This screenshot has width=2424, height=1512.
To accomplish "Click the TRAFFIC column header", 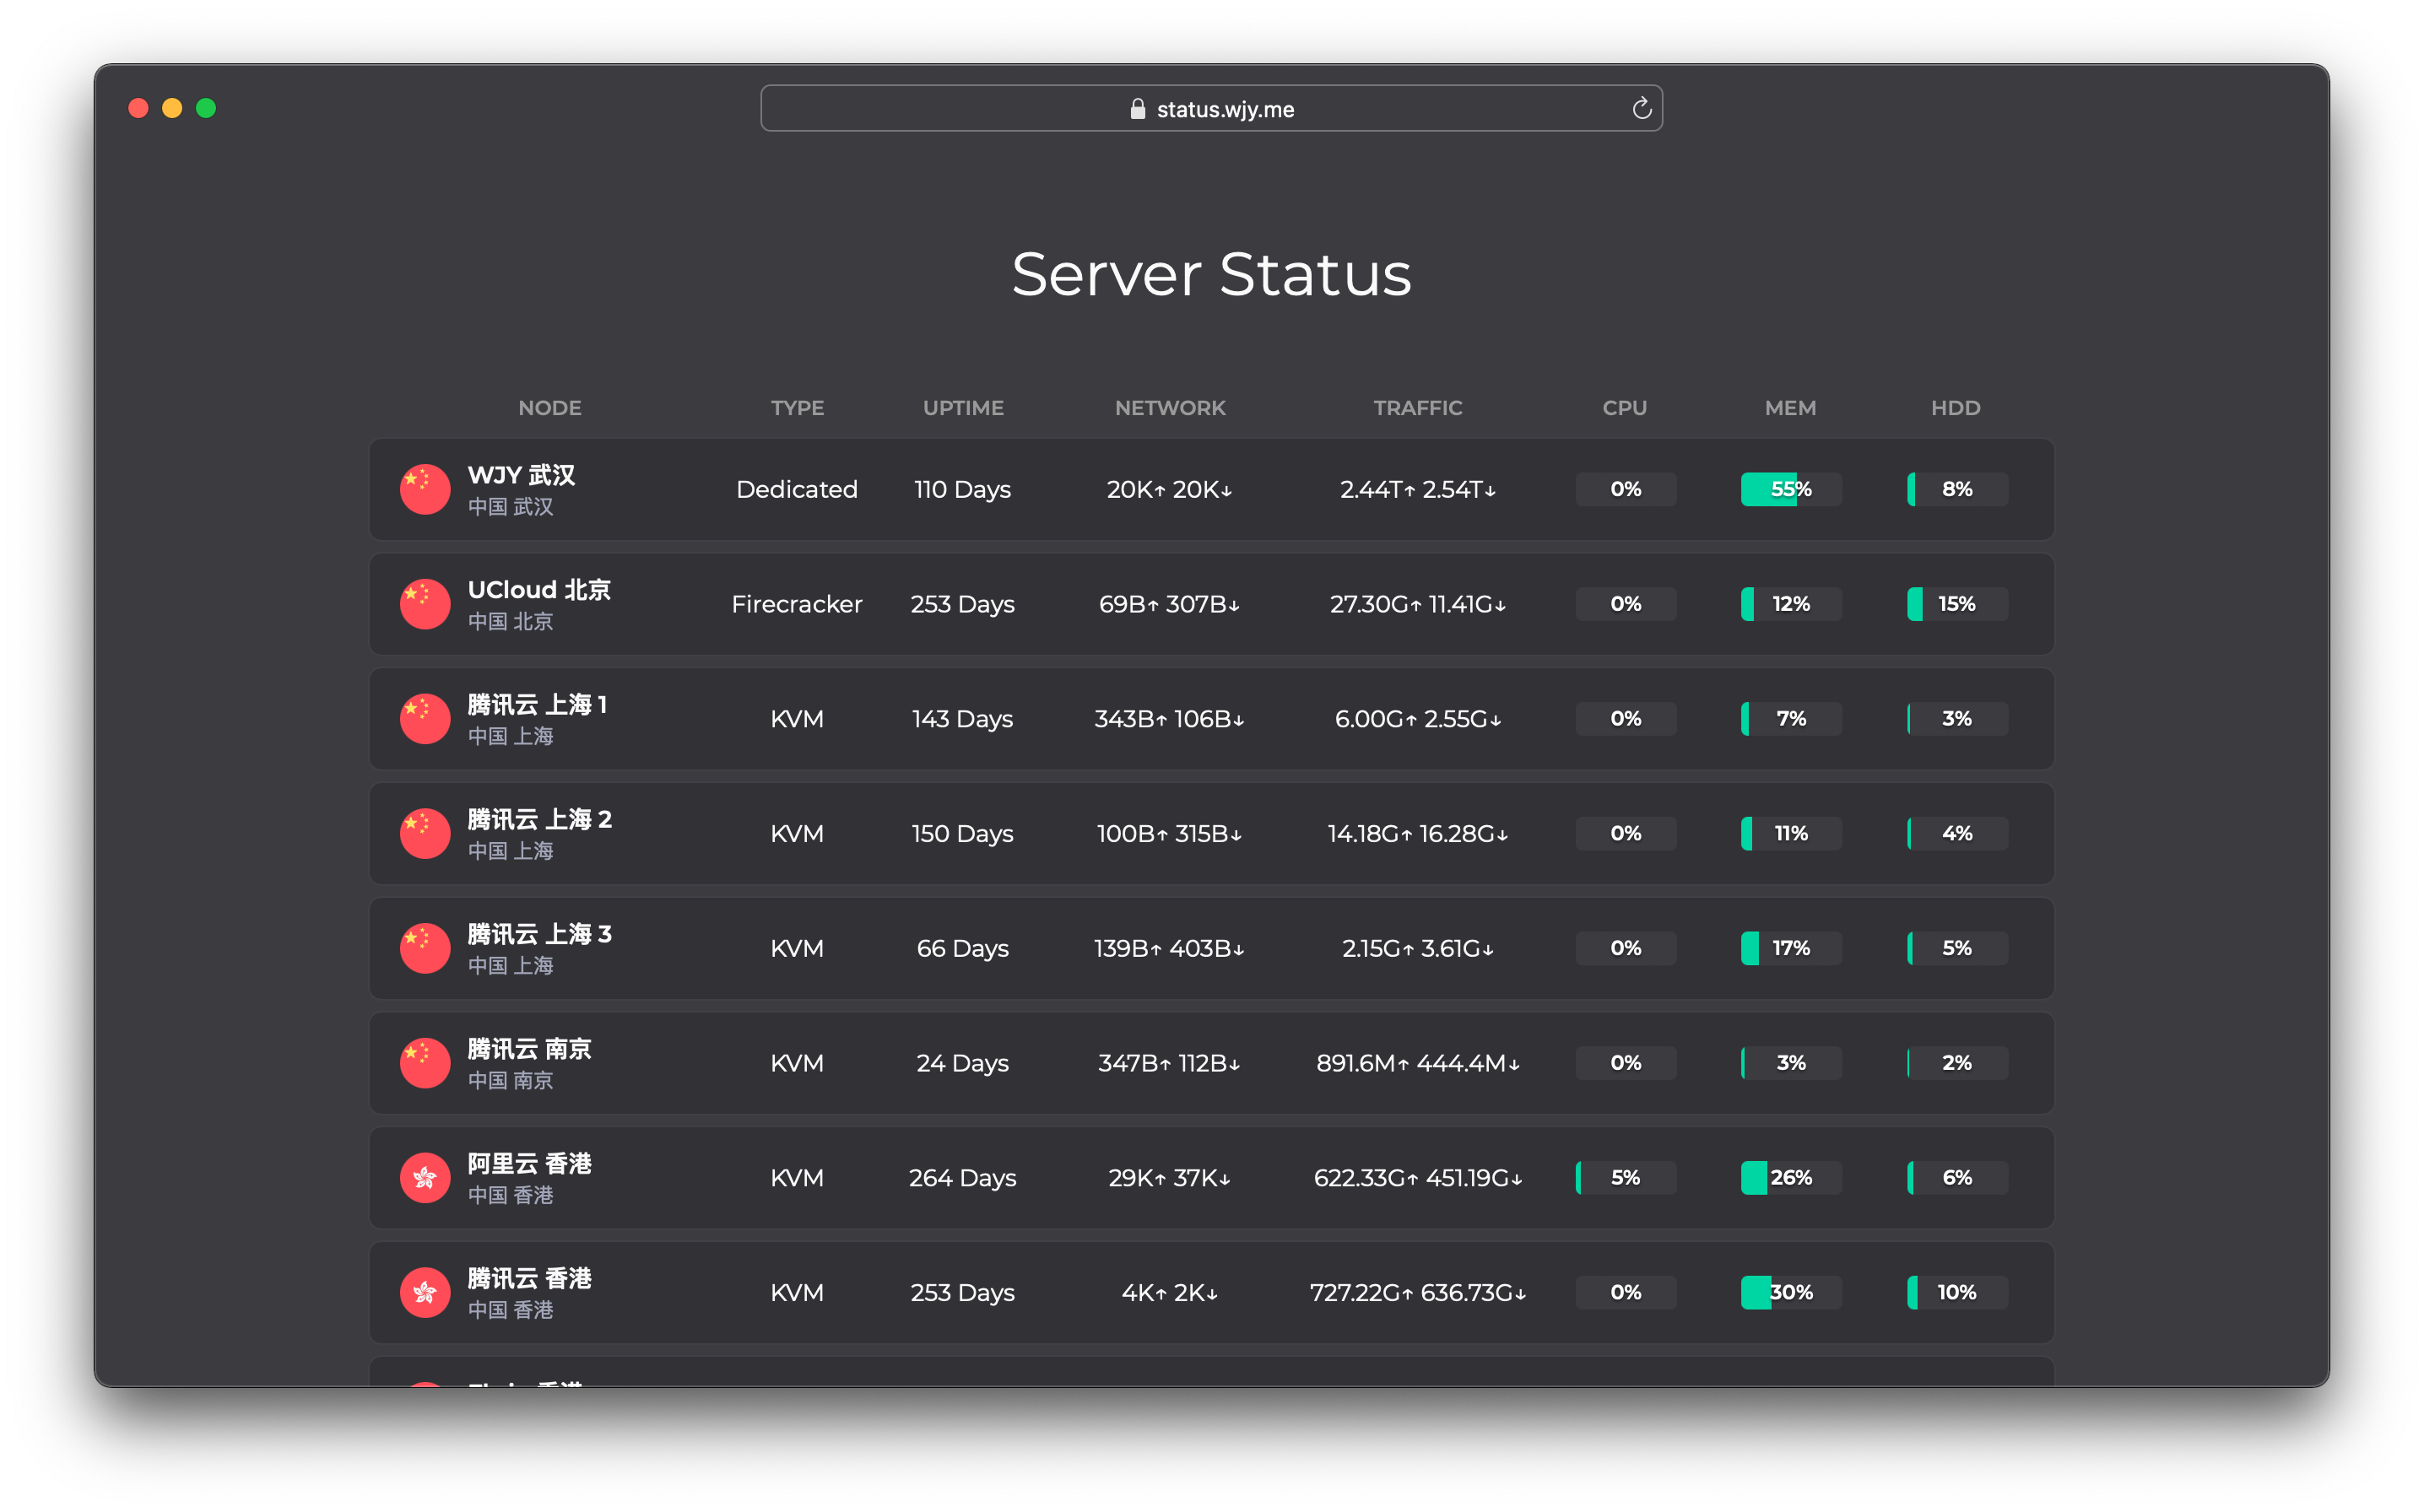I will pyautogui.click(x=1417, y=408).
